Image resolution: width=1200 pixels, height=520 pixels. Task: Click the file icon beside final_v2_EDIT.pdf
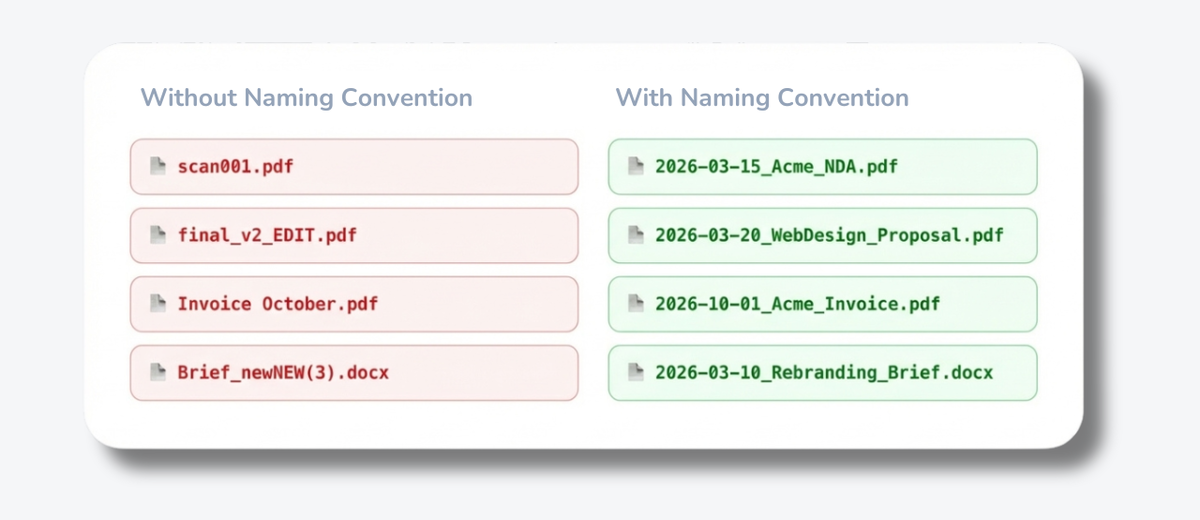tap(157, 235)
